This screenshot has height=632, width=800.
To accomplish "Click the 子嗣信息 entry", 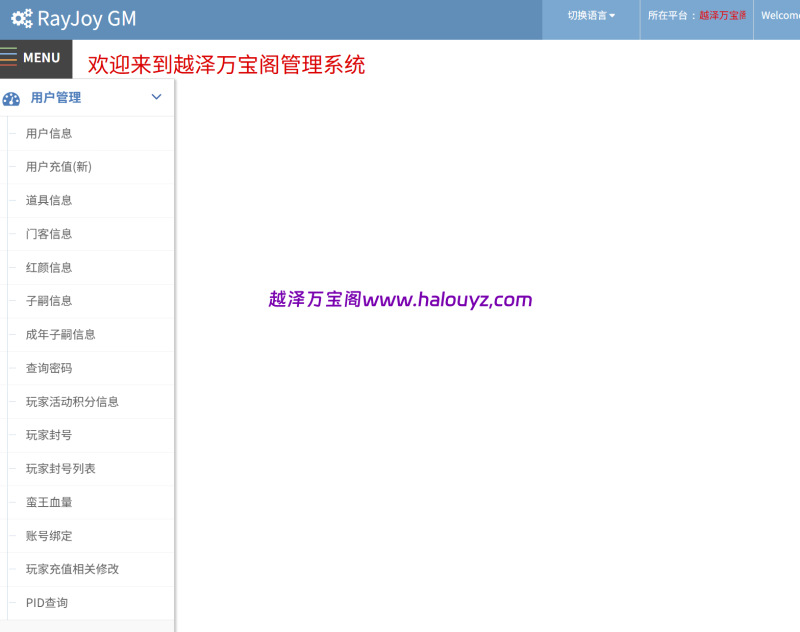I will click(x=49, y=301).
